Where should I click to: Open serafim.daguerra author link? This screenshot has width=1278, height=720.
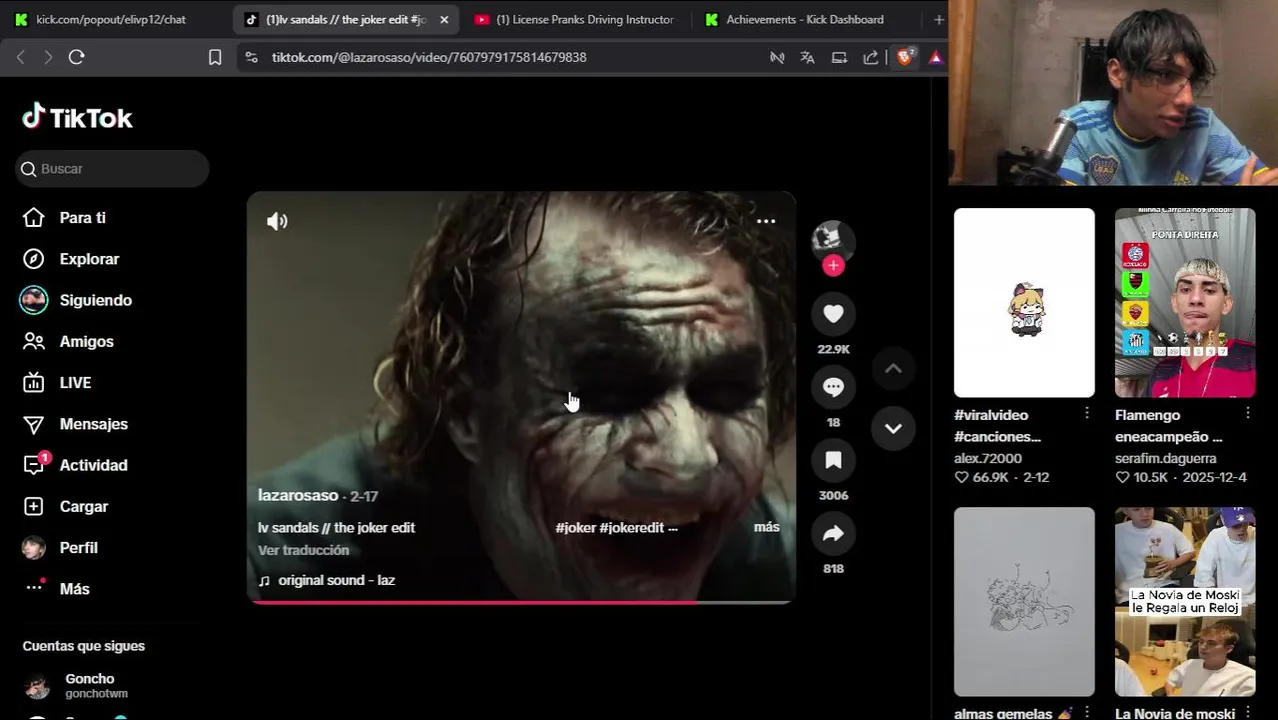tap(1166, 459)
